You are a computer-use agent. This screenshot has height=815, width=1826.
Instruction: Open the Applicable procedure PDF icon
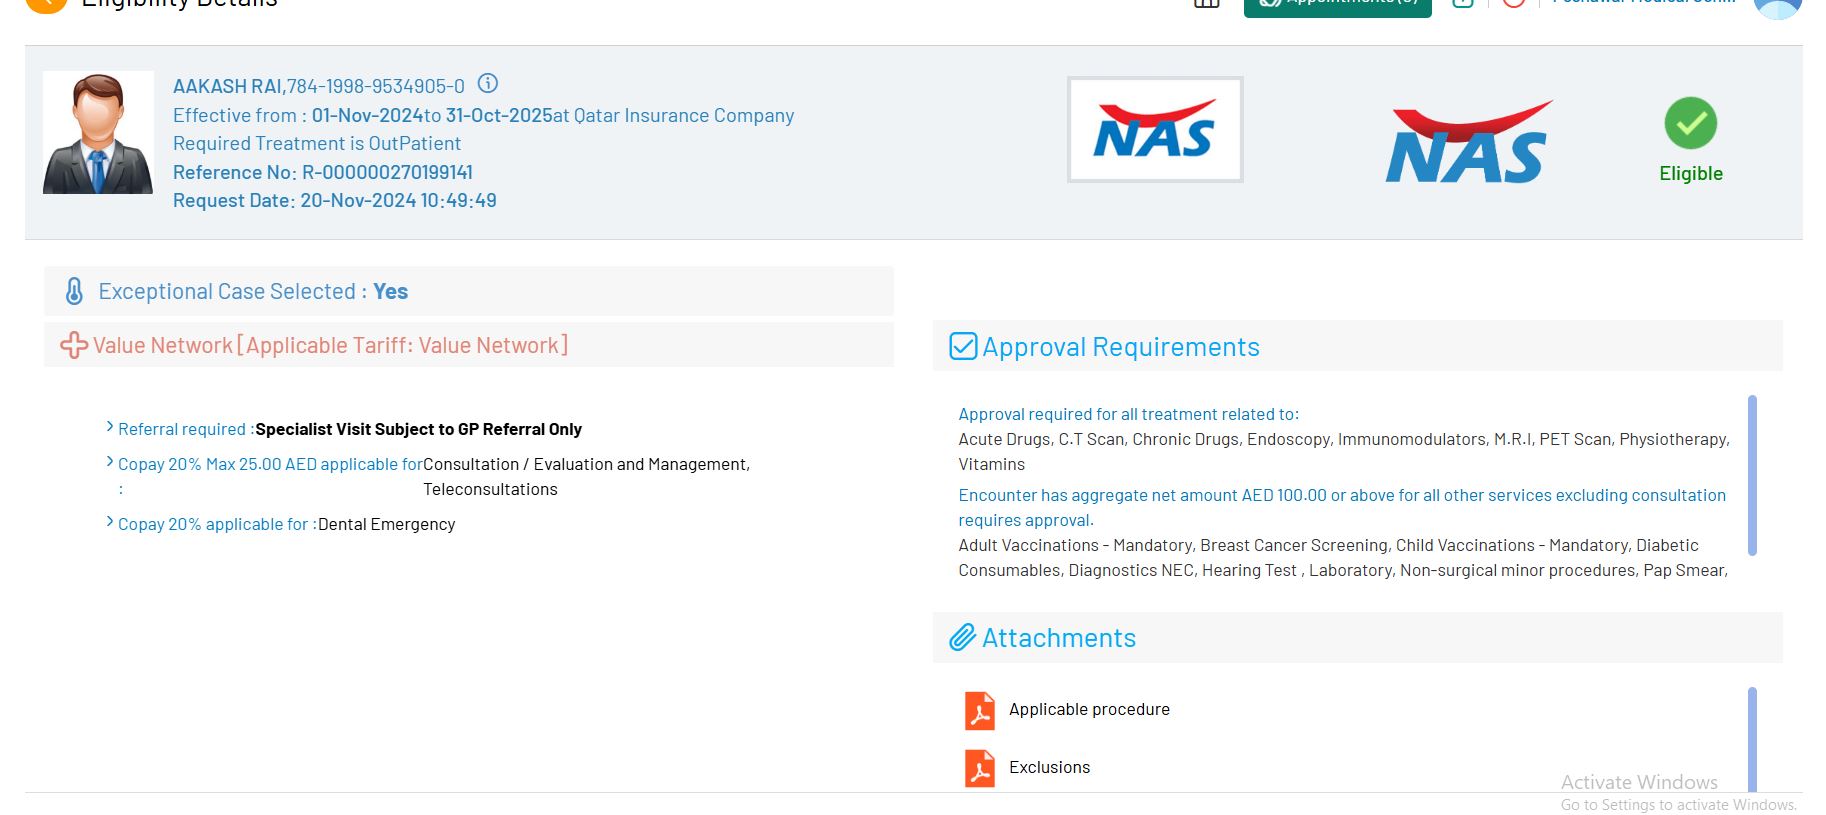pos(979,710)
